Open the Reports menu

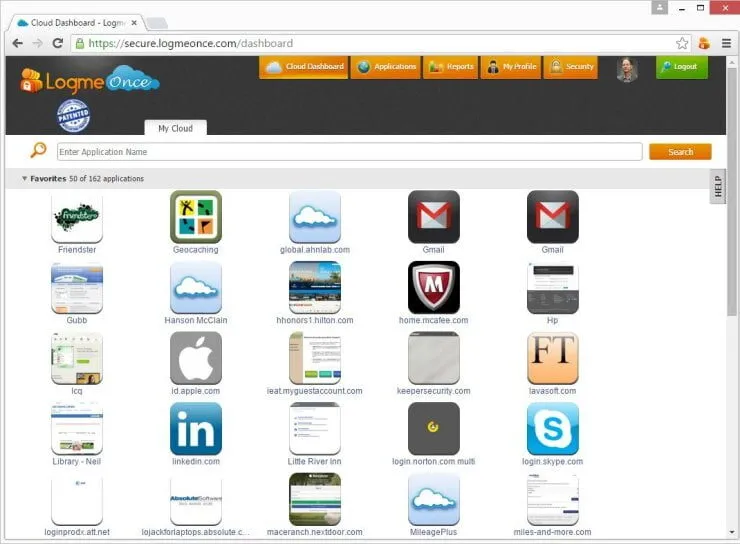[x=451, y=67]
